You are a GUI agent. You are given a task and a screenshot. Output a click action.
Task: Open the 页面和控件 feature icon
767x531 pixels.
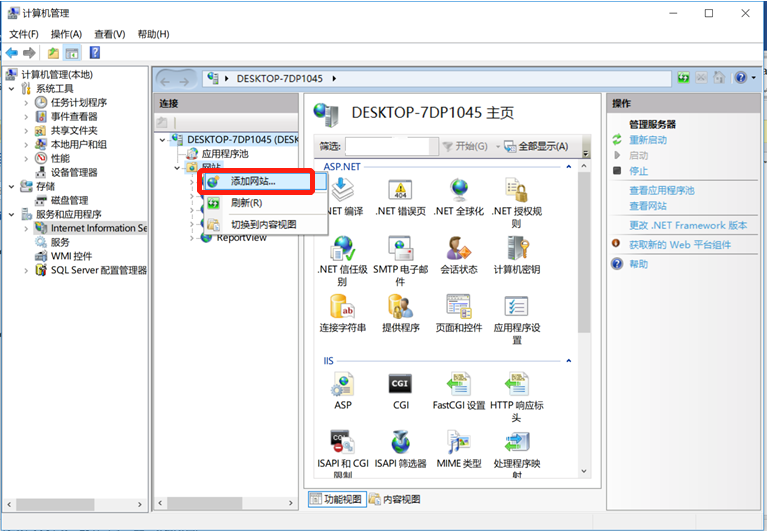pos(459,306)
